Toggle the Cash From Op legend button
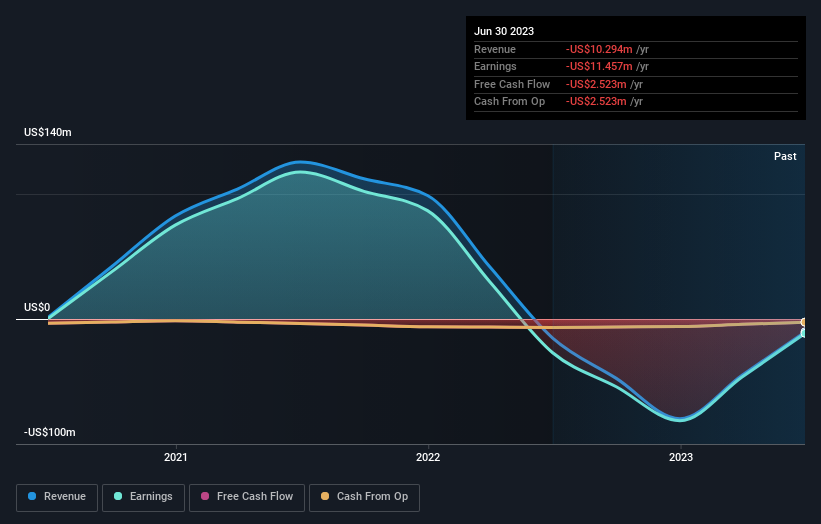 coord(364,497)
